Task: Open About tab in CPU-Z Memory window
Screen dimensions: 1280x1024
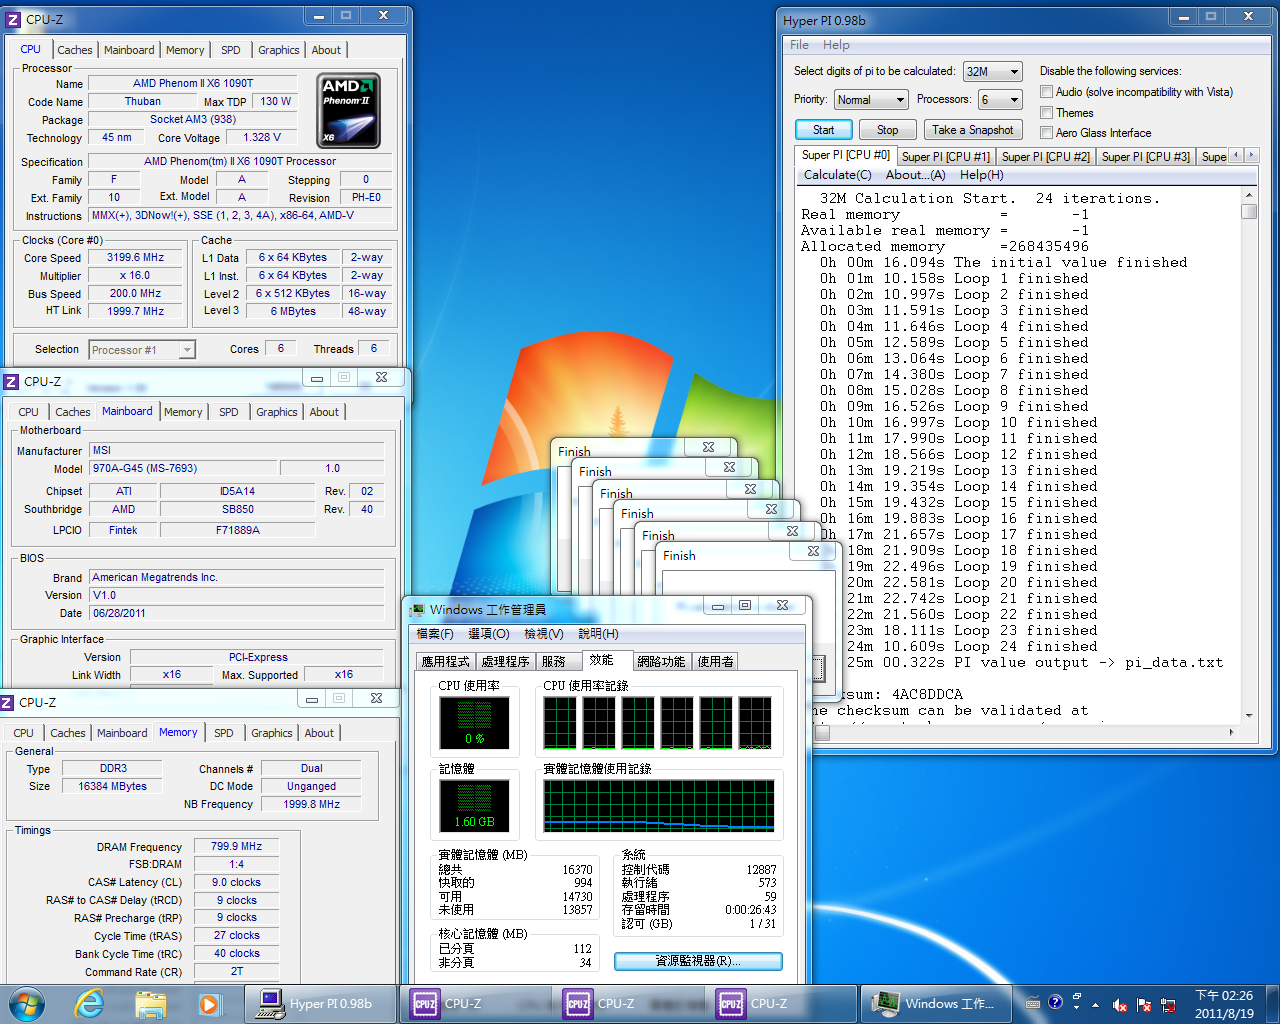Action: [x=319, y=733]
